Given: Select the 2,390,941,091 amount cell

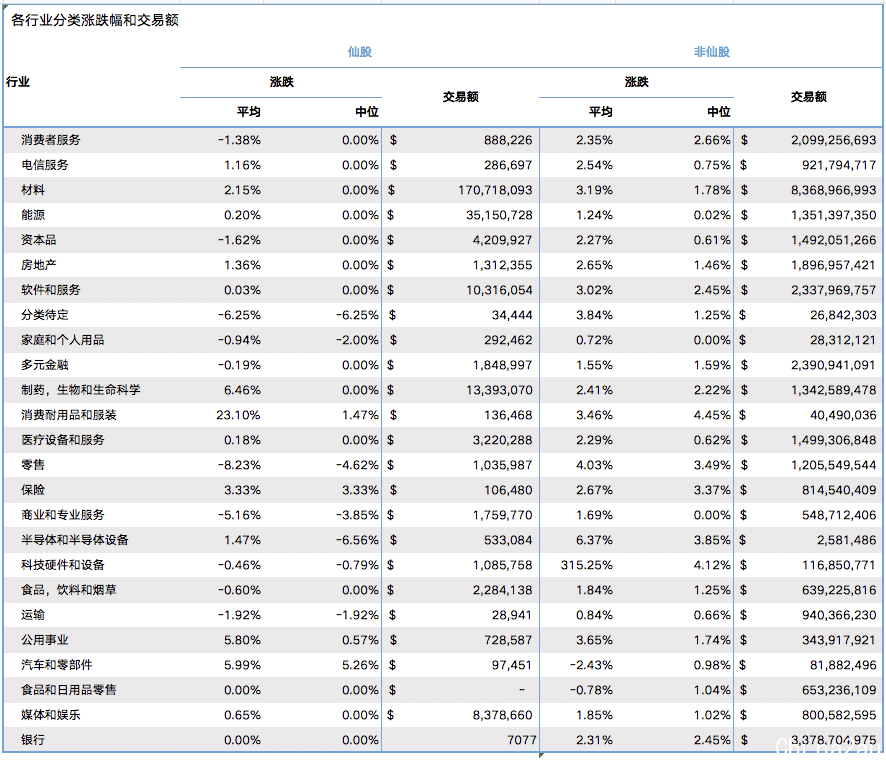Looking at the screenshot, I should point(833,365).
